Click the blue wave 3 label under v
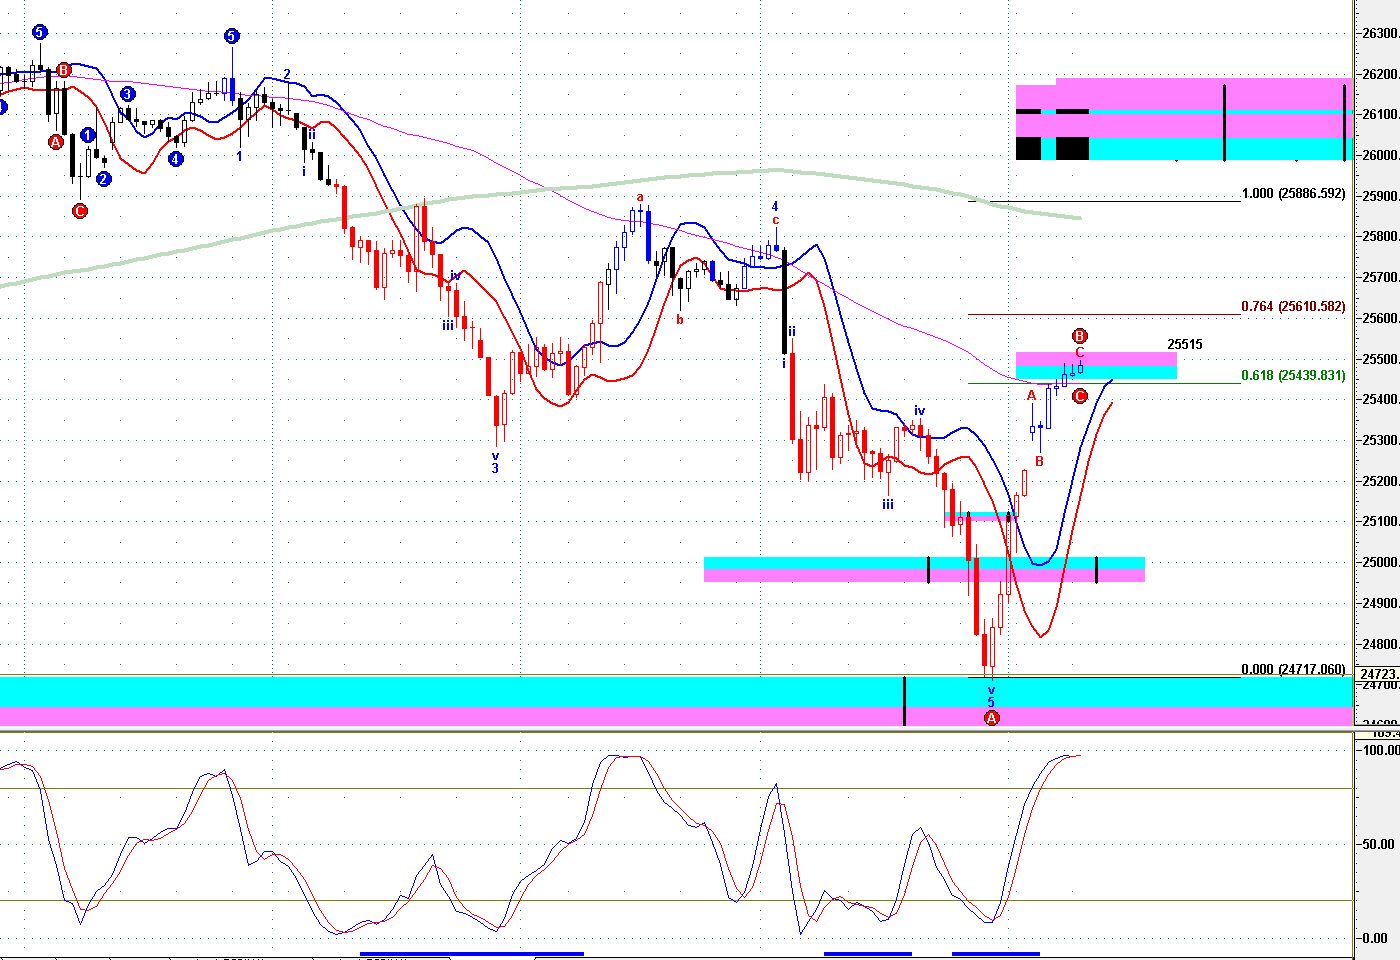 coord(495,468)
